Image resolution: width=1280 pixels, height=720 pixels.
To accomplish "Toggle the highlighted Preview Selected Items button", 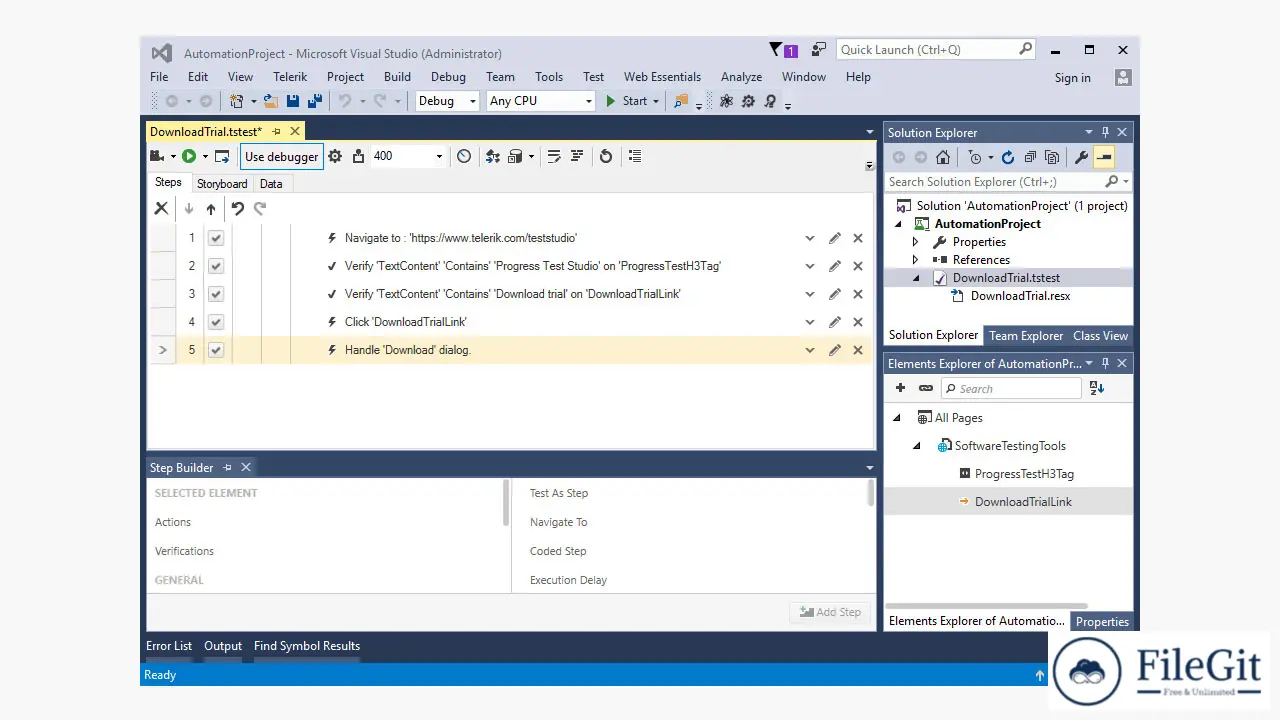I will coord(1104,157).
